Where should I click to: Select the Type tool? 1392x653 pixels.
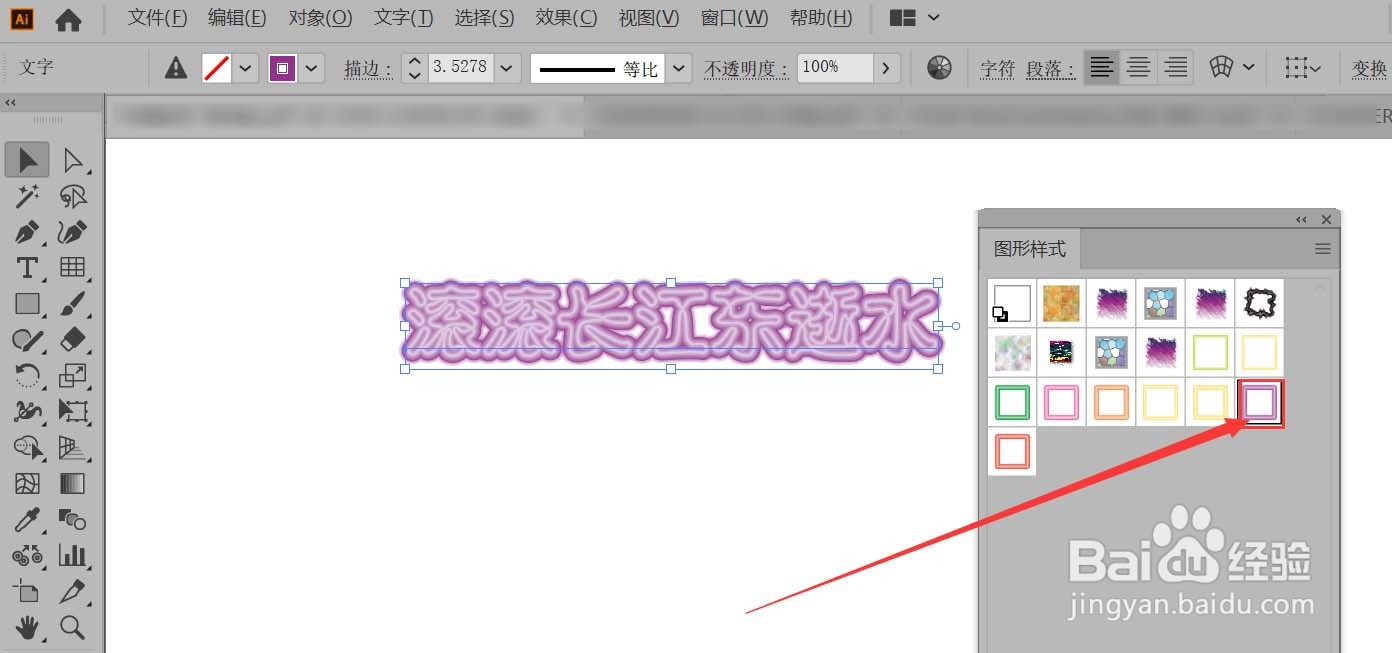[27, 268]
